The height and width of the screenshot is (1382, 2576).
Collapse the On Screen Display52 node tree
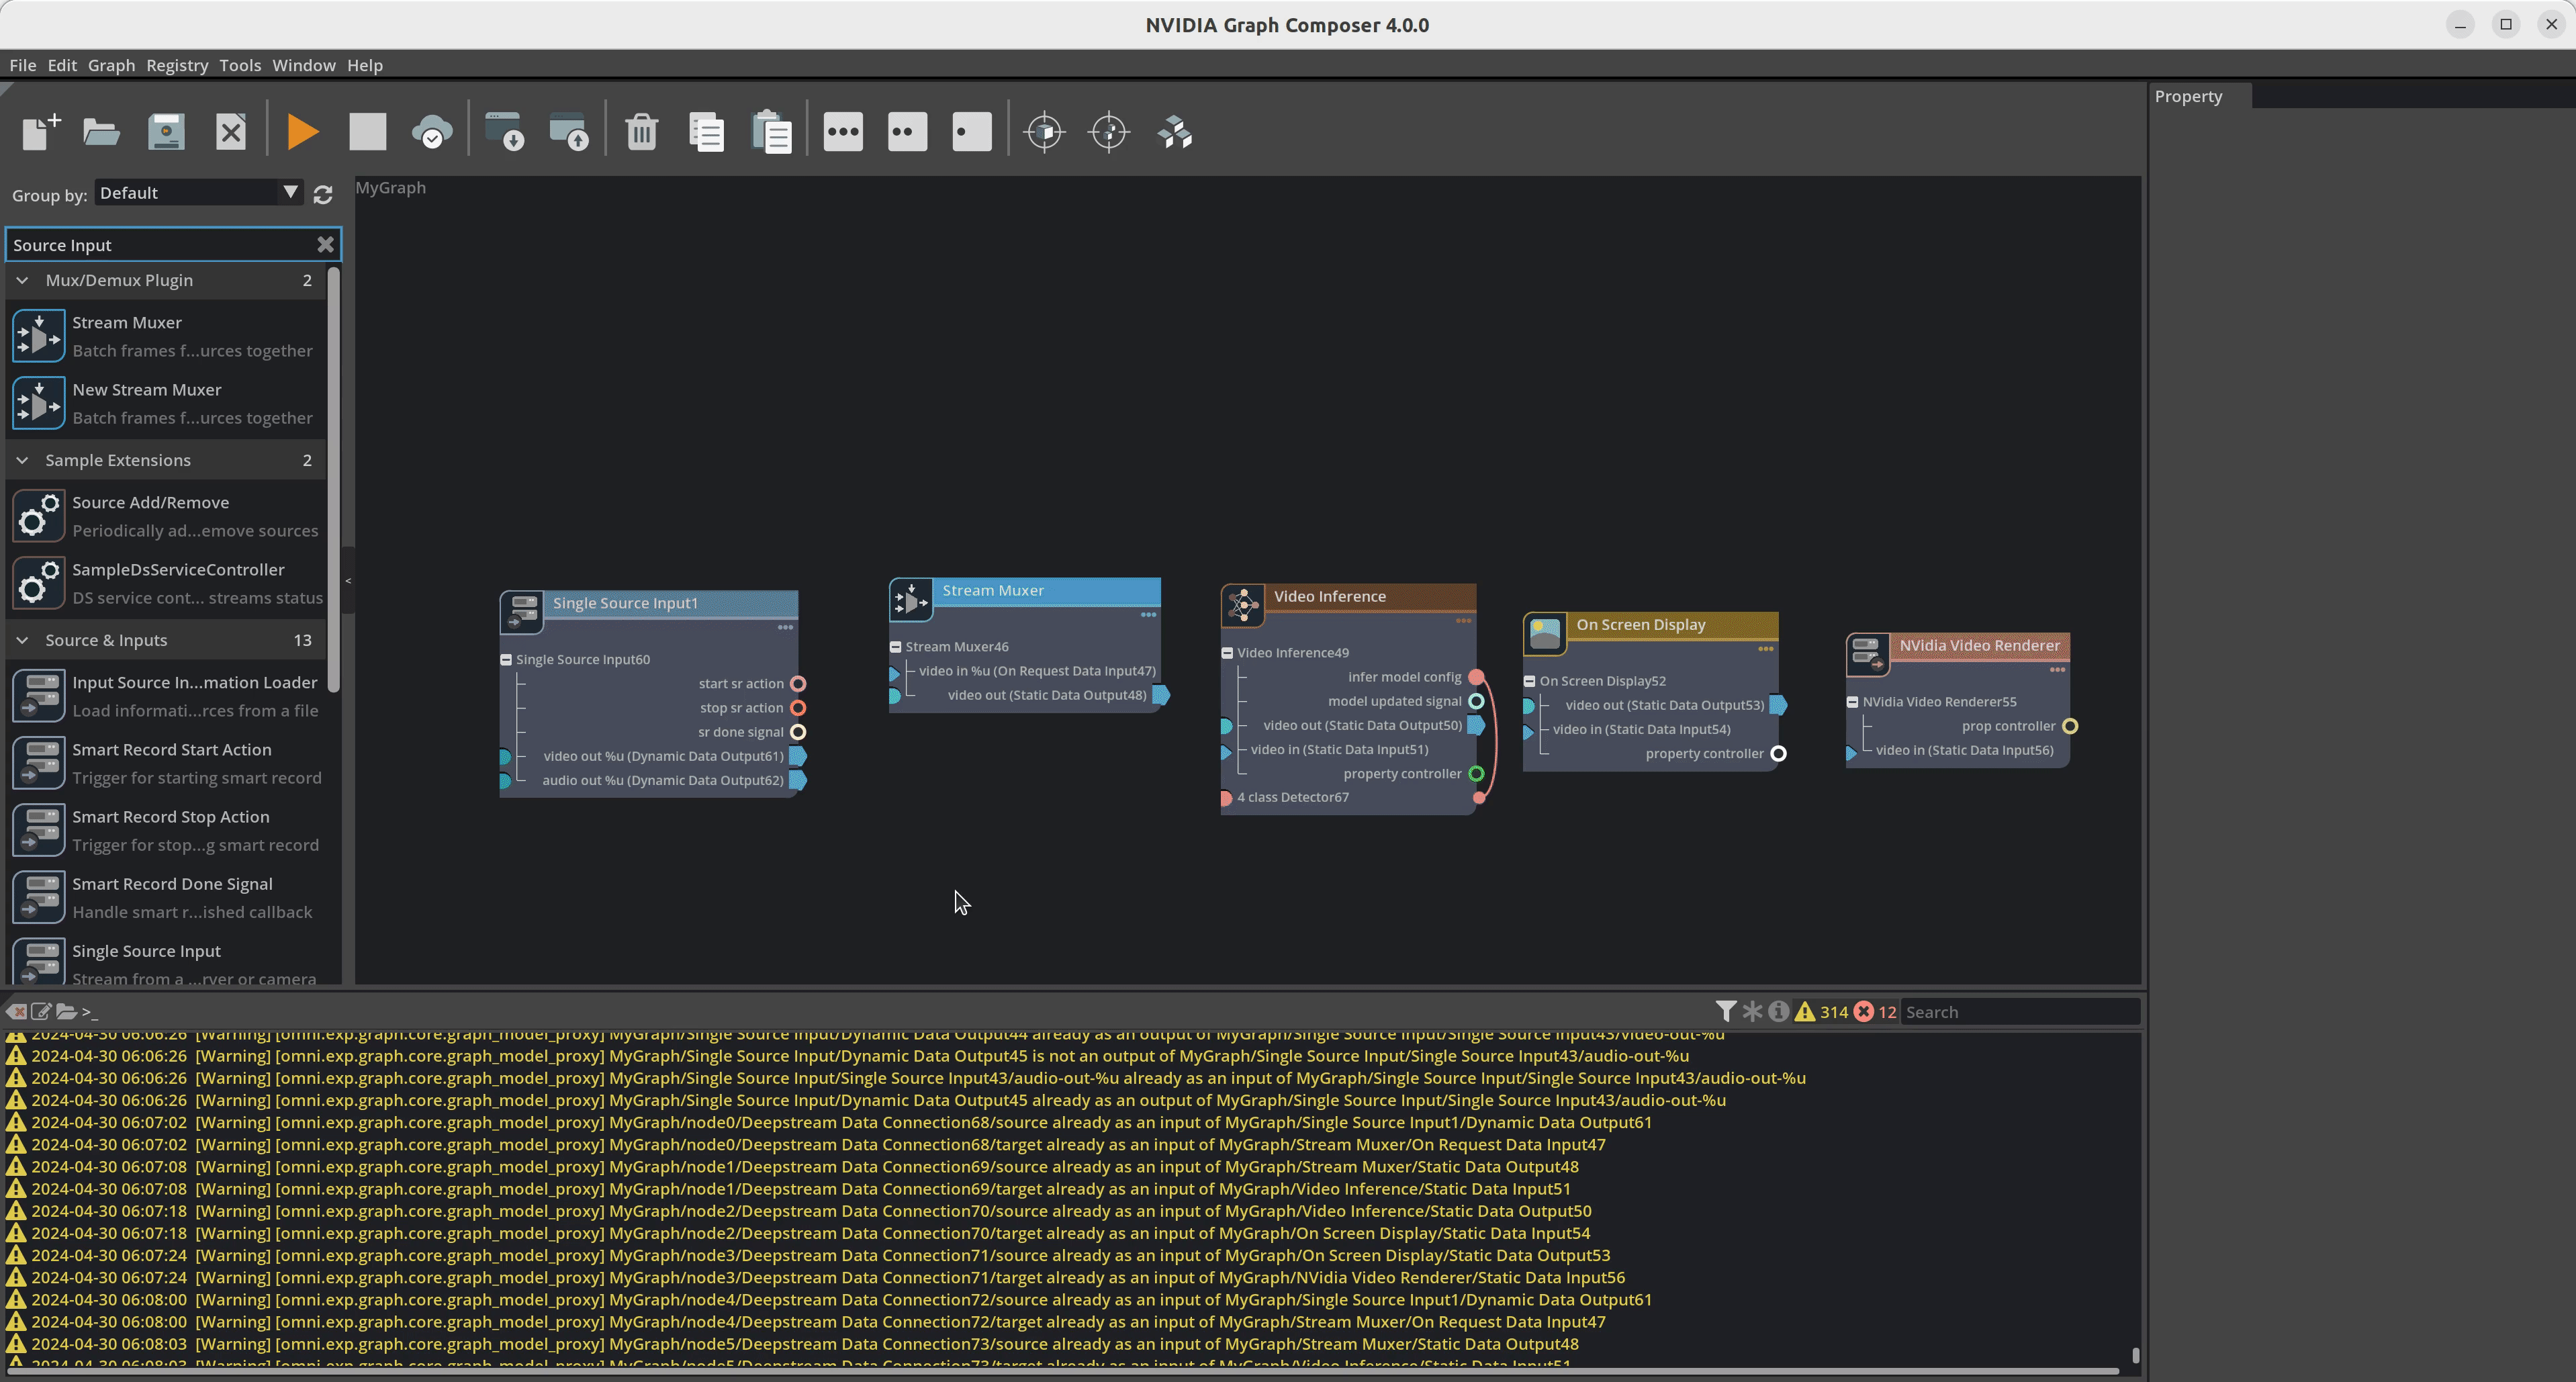[1529, 681]
